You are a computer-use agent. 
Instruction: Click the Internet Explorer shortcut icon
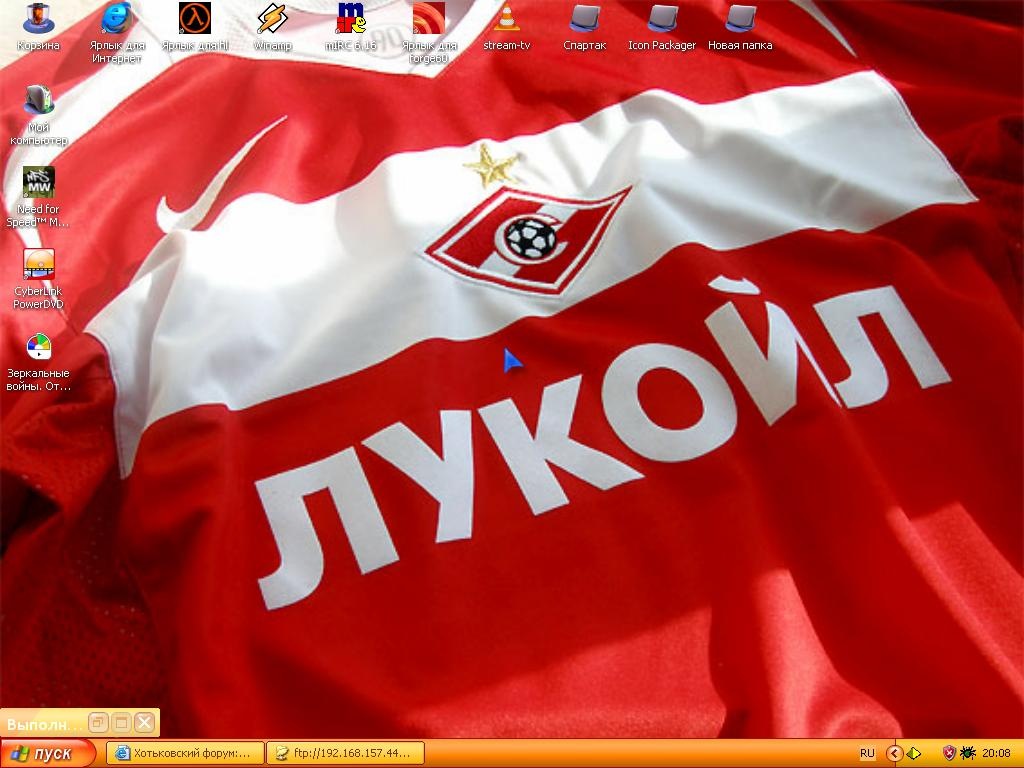tap(117, 19)
